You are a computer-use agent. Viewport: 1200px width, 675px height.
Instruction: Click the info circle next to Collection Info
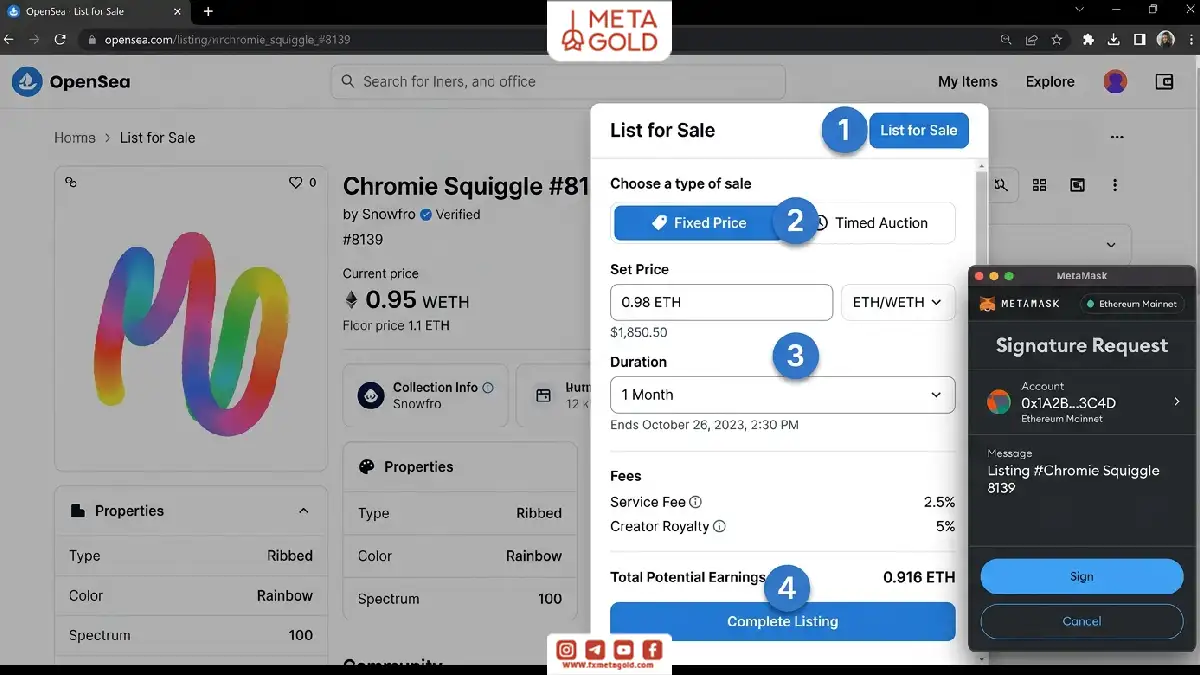tap(488, 387)
